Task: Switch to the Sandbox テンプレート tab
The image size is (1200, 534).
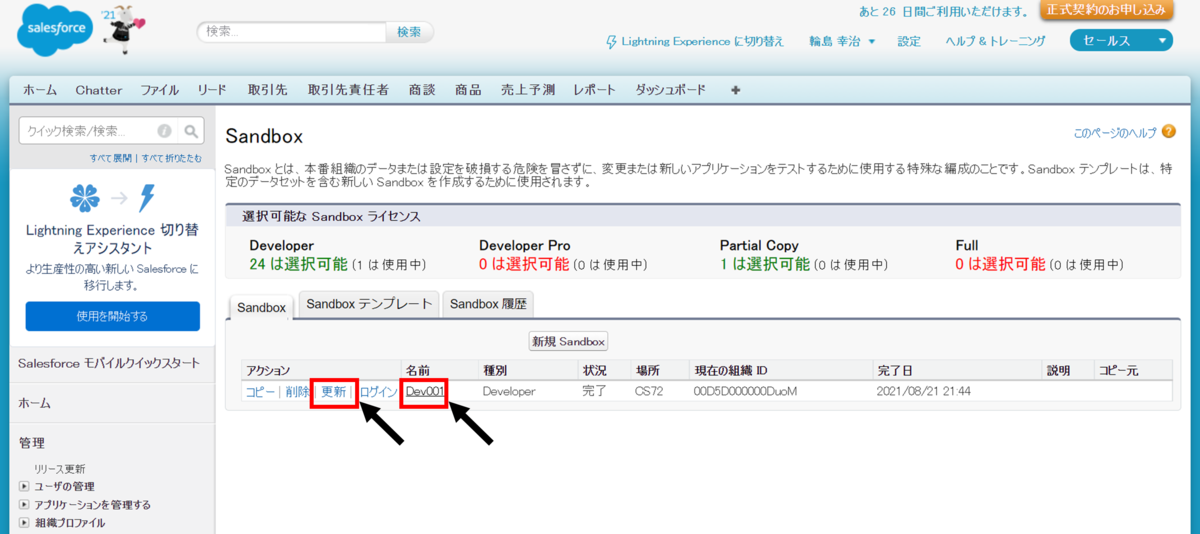Action: click(369, 304)
